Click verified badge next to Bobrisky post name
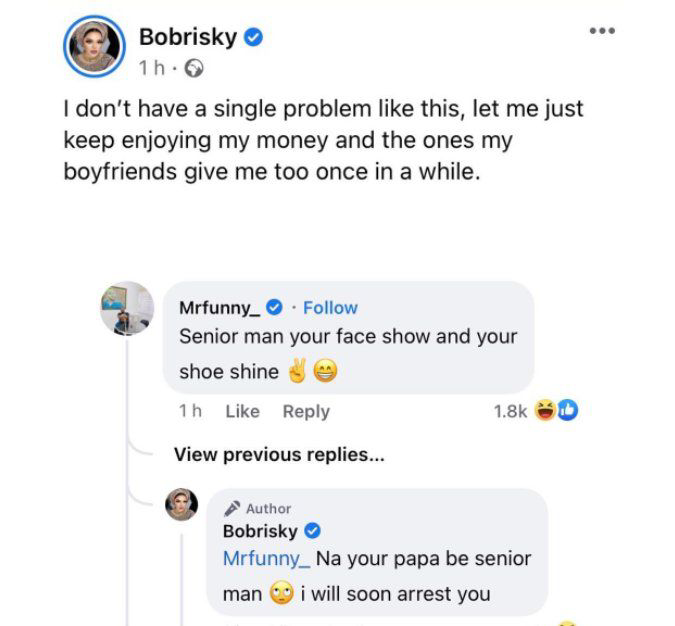The height and width of the screenshot is (626, 675). coord(254,37)
